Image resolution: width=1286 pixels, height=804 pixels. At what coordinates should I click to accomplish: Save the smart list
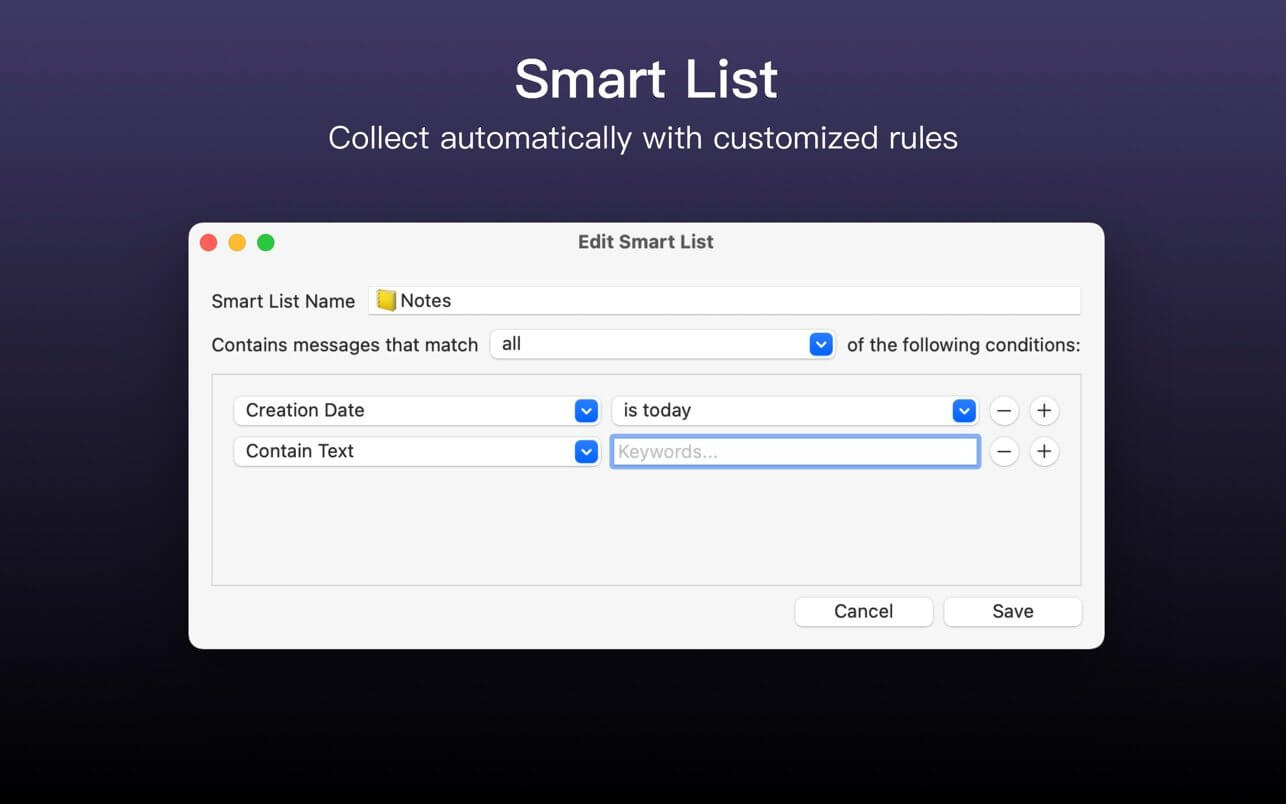click(1012, 612)
